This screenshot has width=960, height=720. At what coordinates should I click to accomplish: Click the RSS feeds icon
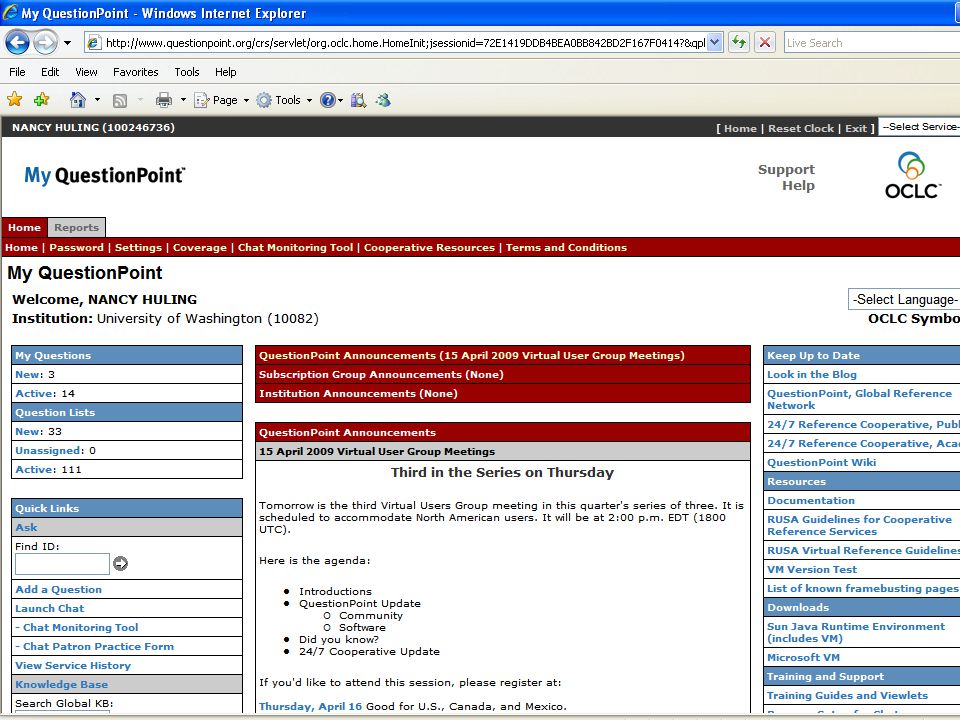pyautogui.click(x=120, y=100)
